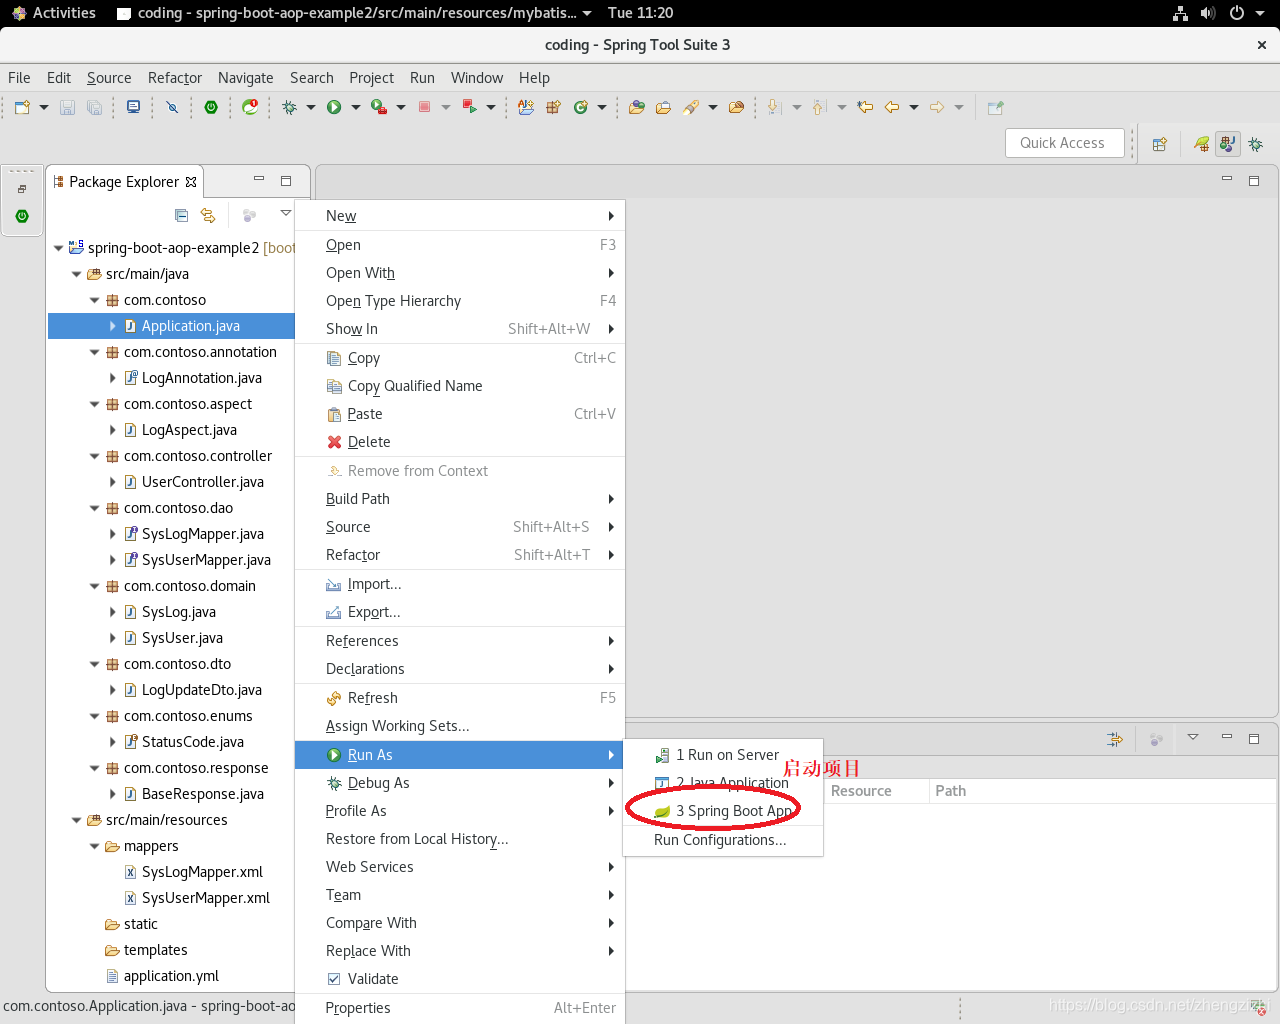Click Assign Working Sets... entry
The width and height of the screenshot is (1280, 1024).
pyautogui.click(x=460, y=726)
